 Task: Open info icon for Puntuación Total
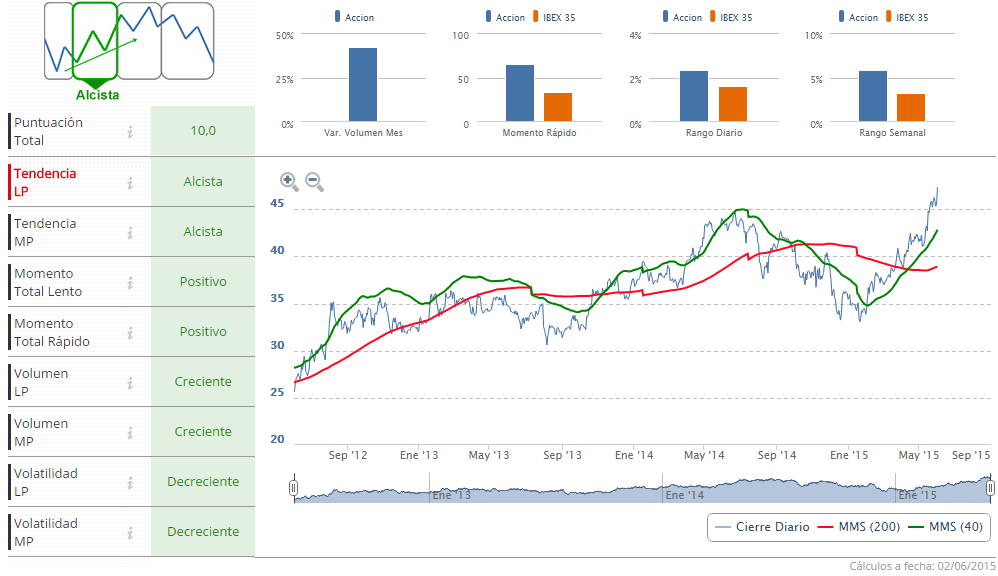pyautogui.click(x=130, y=132)
